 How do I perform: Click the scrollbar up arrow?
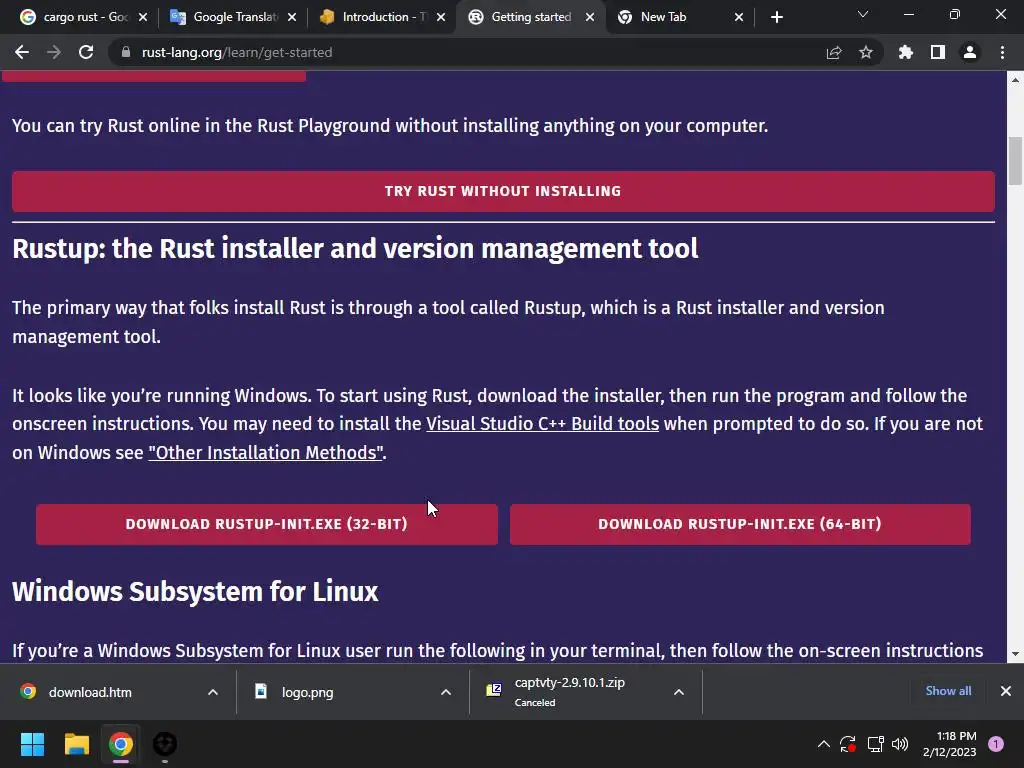[1015, 80]
